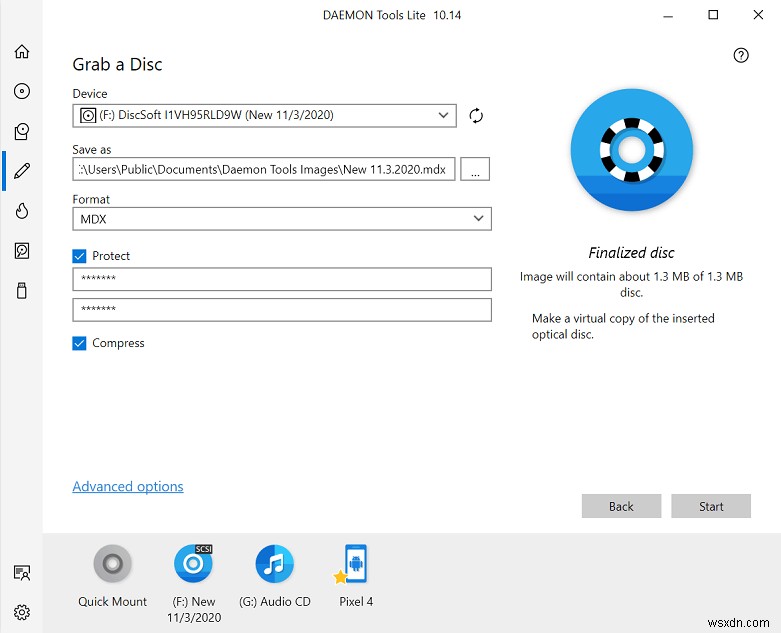781x633 pixels.
Task: Minimize the DAEMON Tools Lite window
Action: (x=668, y=15)
